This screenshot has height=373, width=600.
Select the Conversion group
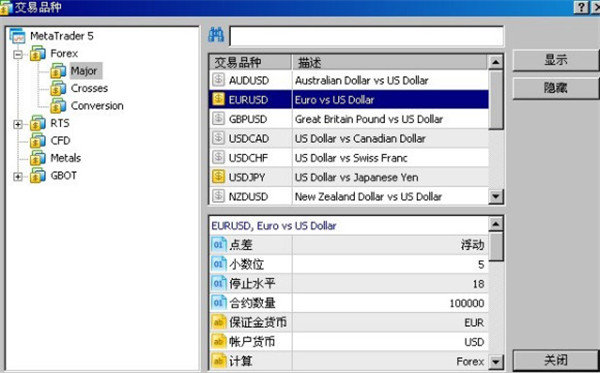coord(97,106)
